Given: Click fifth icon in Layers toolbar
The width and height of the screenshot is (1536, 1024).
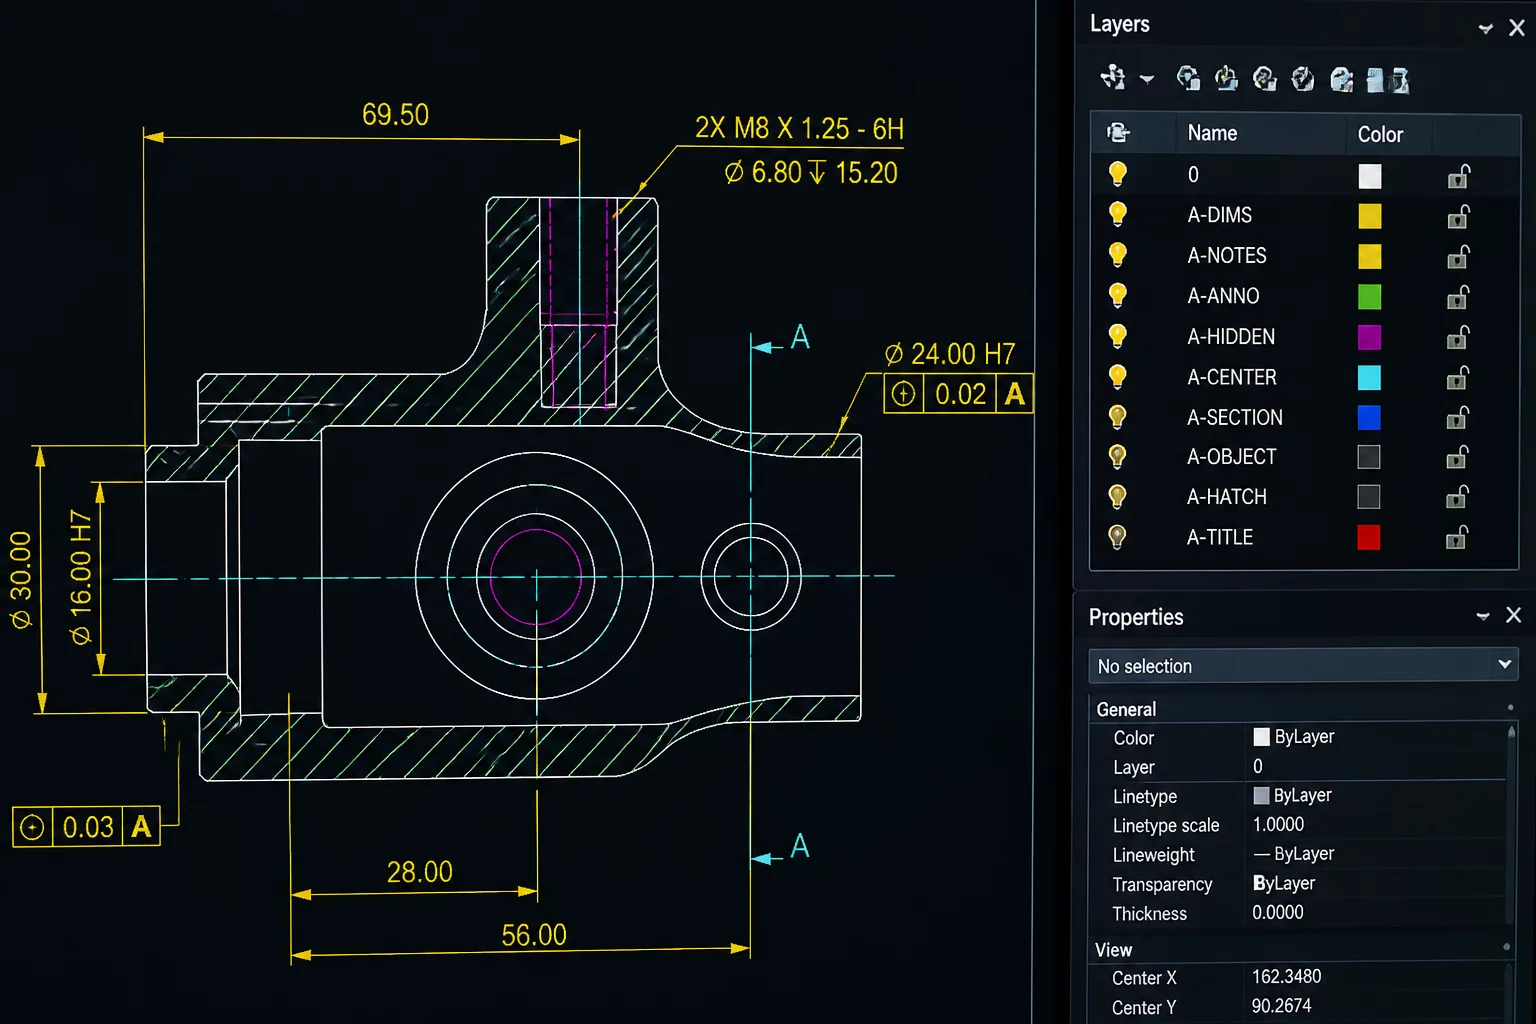Looking at the screenshot, I should pyautogui.click(x=1303, y=78).
